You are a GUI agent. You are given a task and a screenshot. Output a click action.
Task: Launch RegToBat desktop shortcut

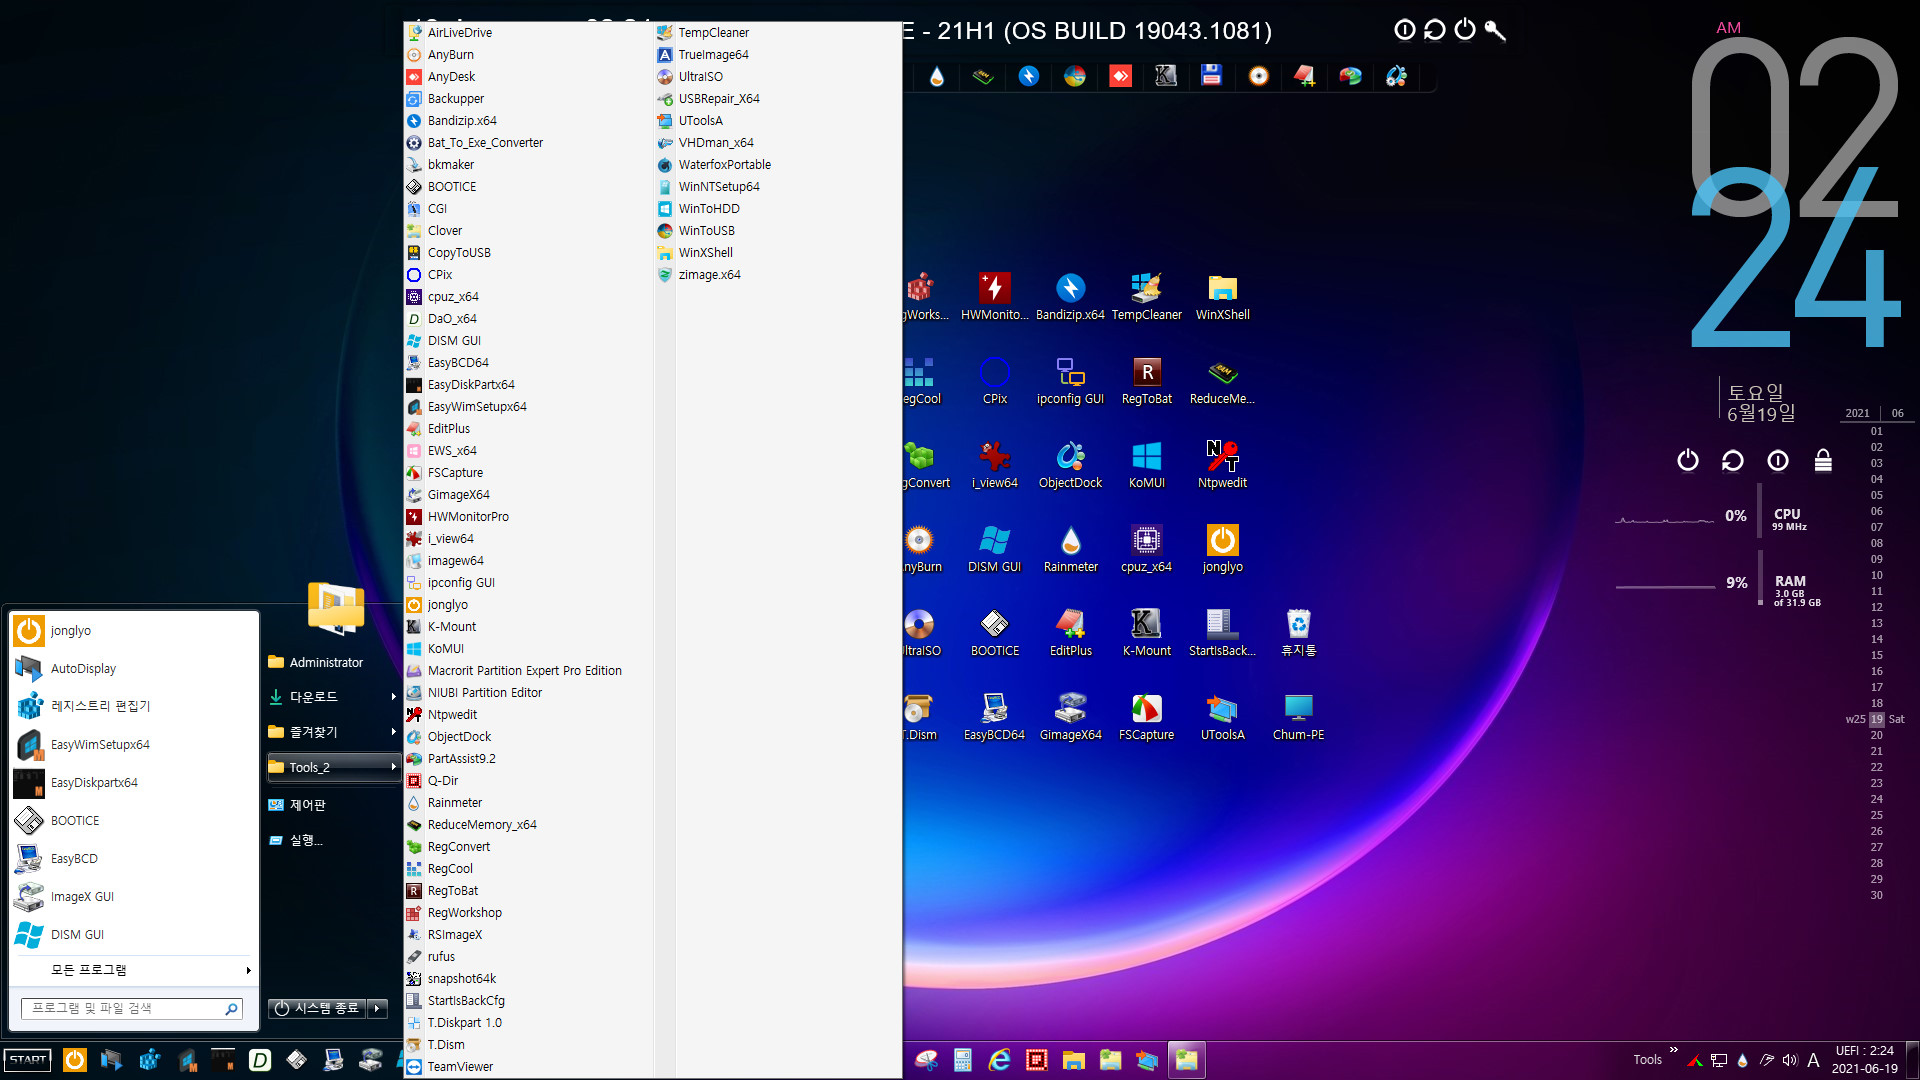coord(1146,380)
